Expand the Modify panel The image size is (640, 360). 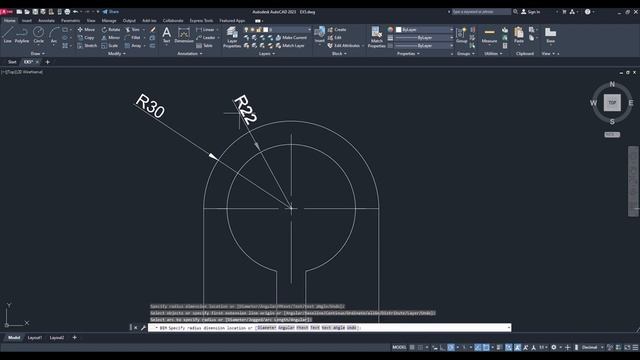[116, 53]
